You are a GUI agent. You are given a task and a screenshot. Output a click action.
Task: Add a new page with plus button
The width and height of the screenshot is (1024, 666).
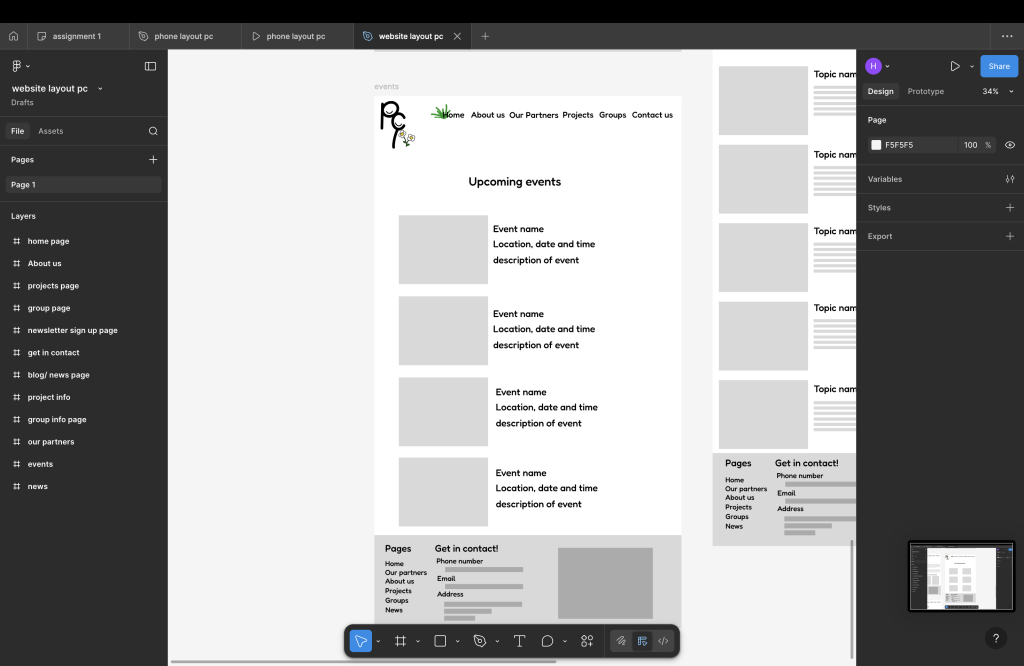[x=153, y=159]
